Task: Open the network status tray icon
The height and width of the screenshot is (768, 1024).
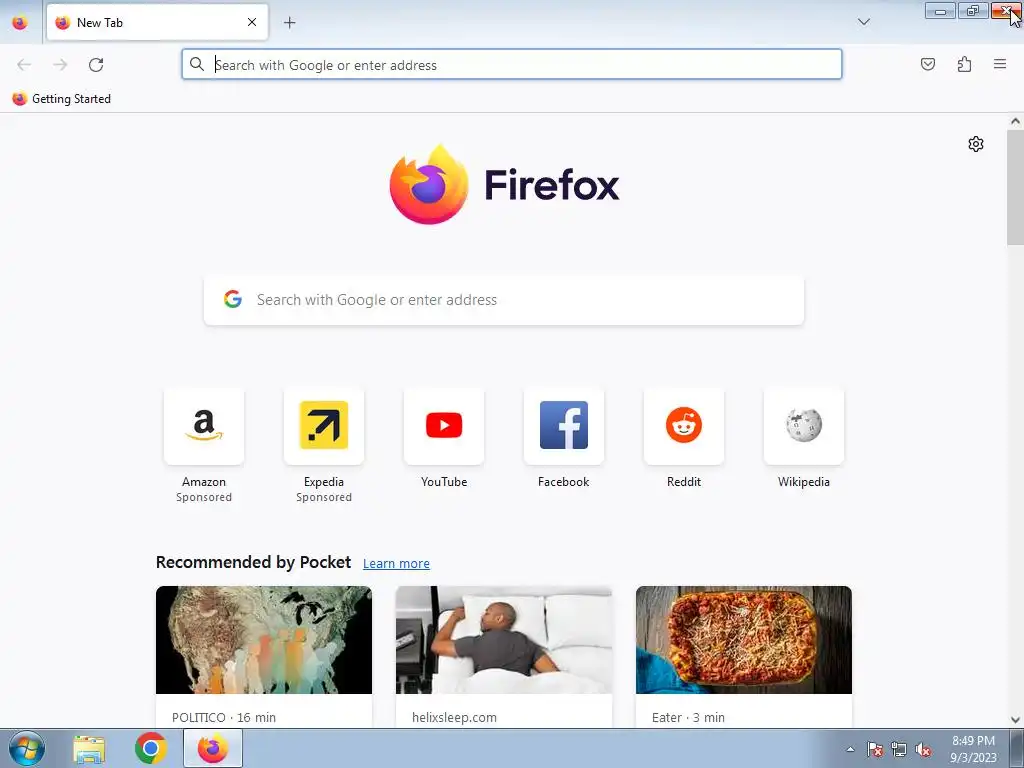Action: 899,749
